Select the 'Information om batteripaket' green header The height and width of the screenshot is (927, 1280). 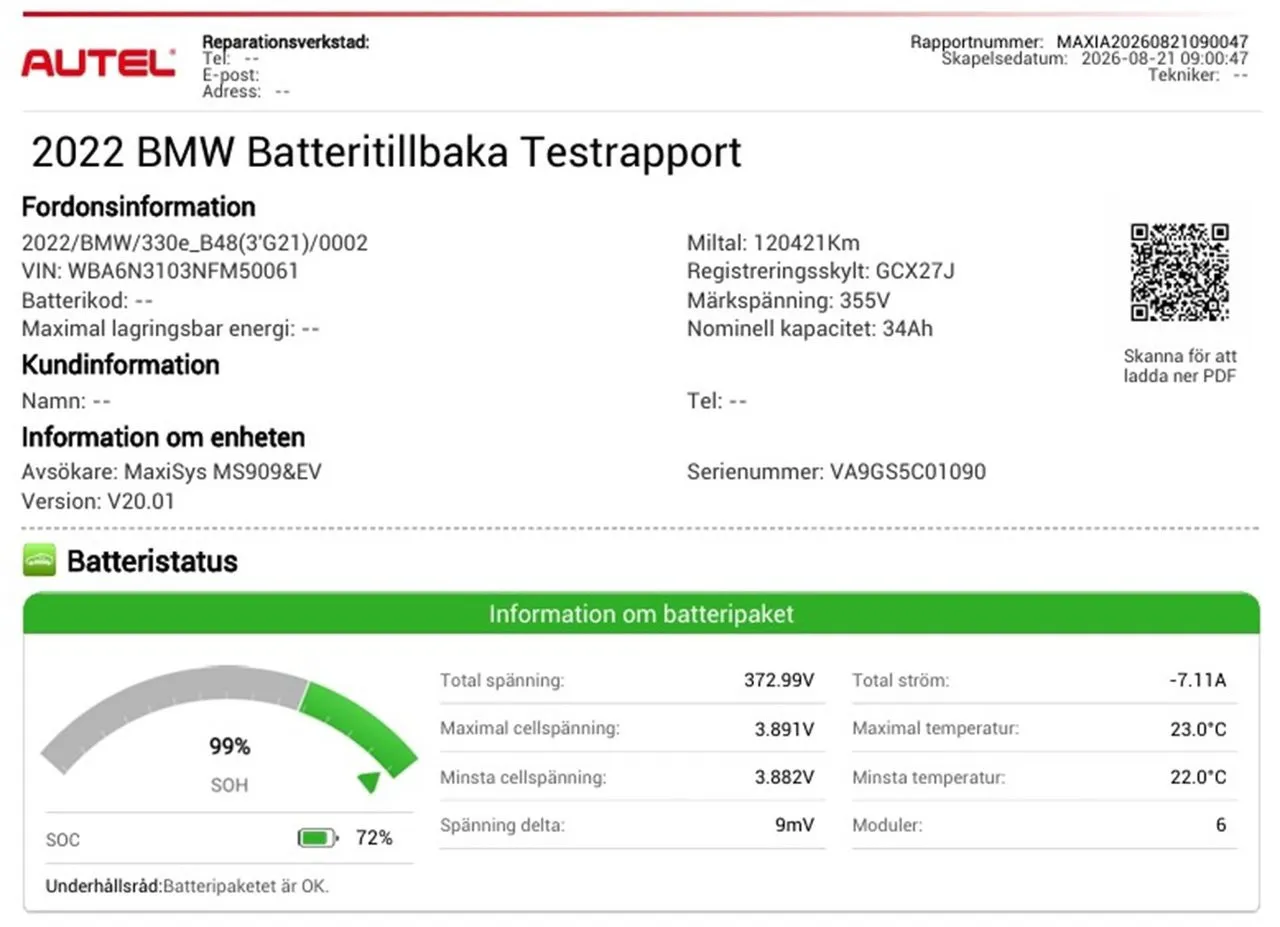[x=641, y=613]
